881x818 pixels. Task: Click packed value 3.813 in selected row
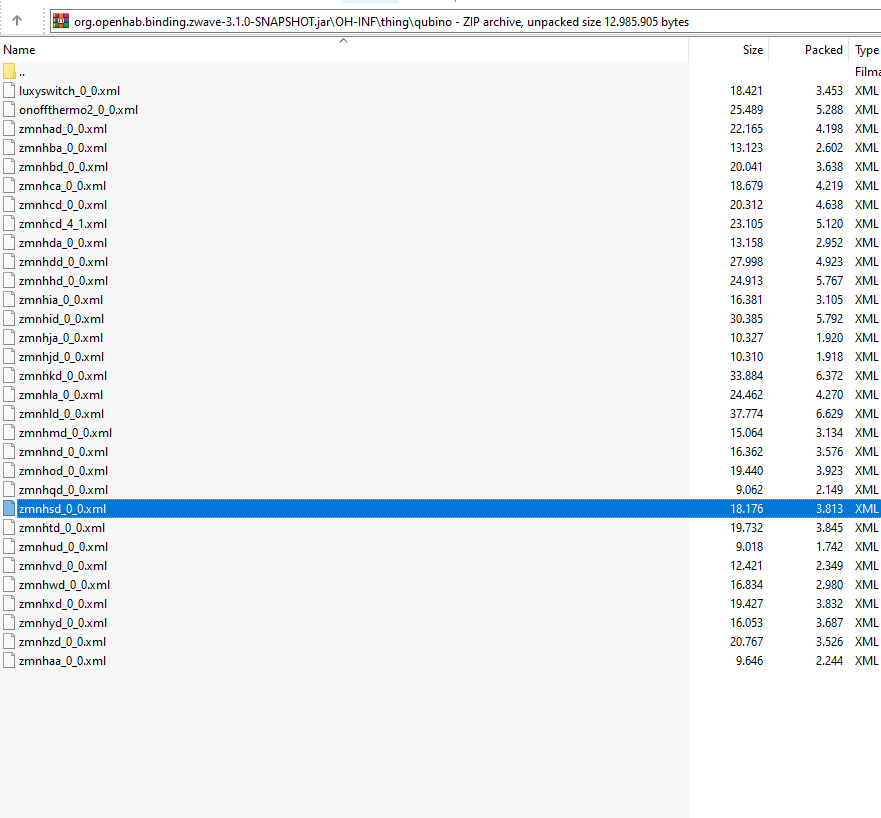[829, 509]
